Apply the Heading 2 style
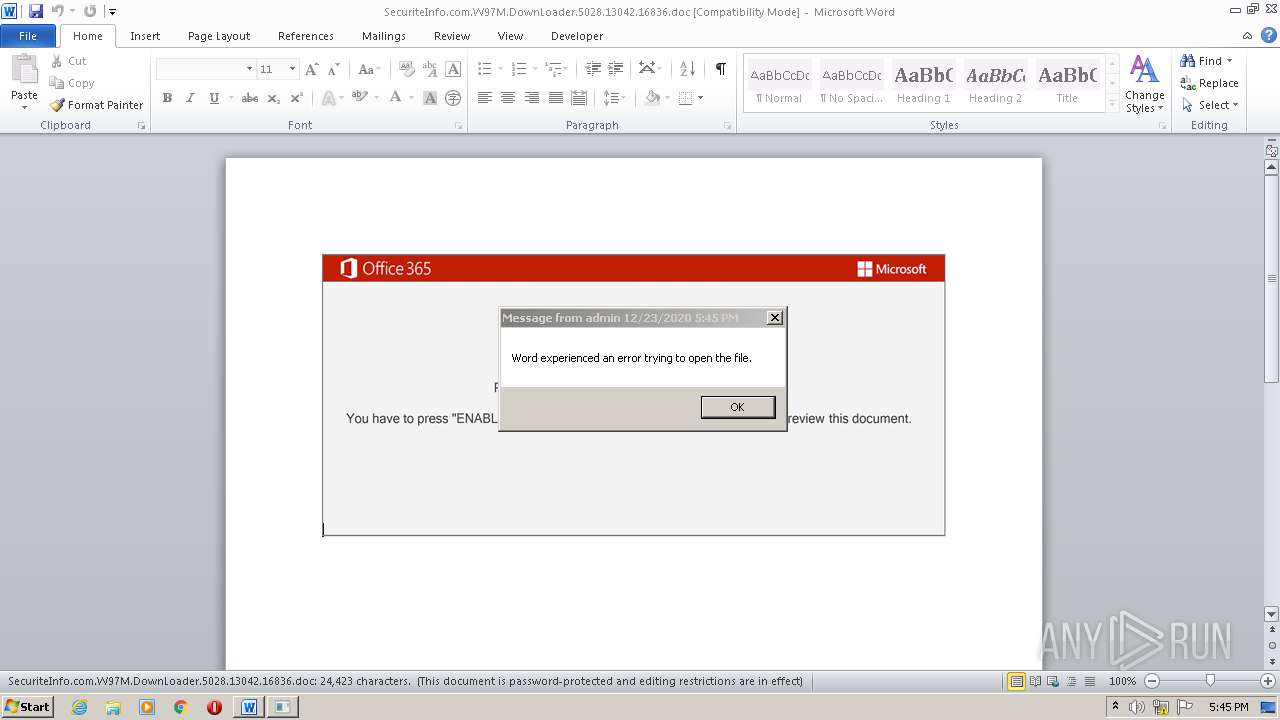 point(995,84)
